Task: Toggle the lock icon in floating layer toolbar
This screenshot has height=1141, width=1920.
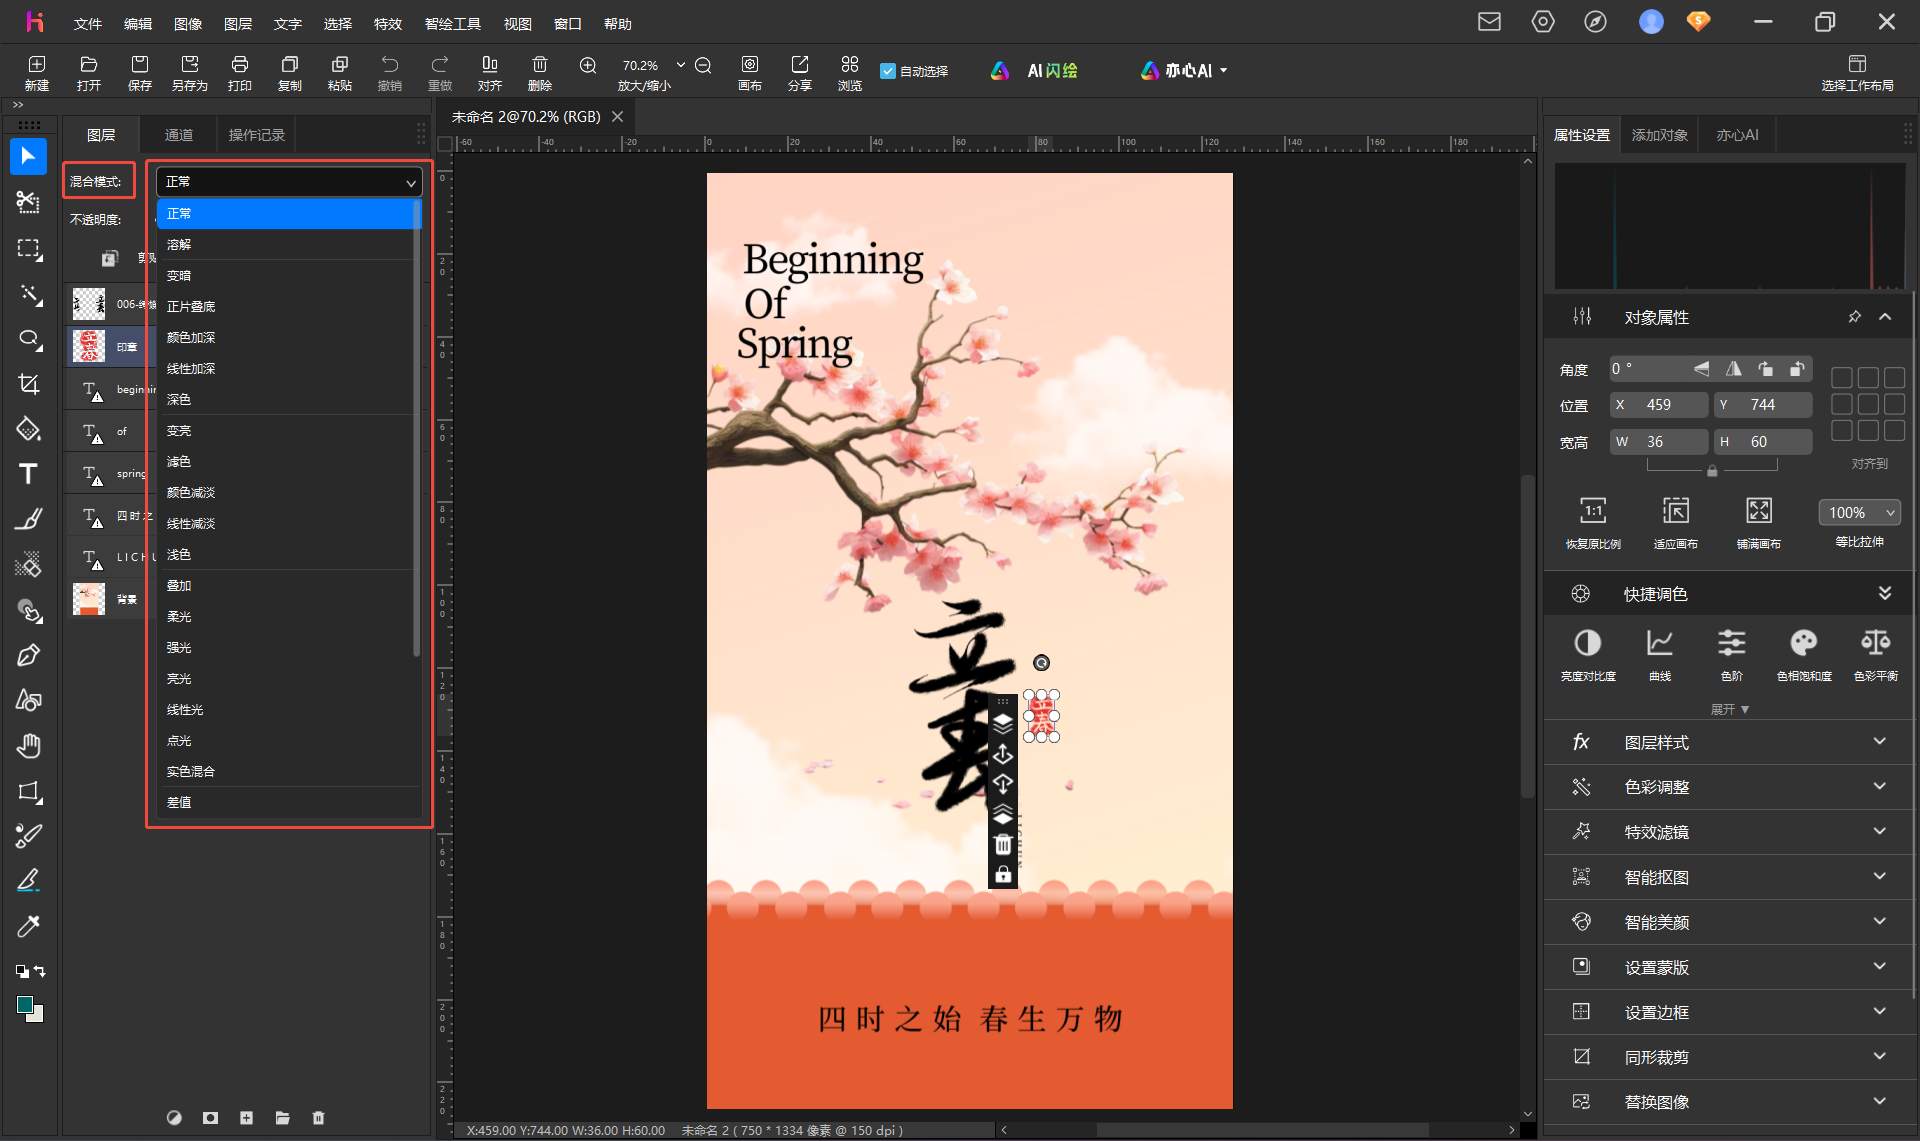Action: pyautogui.click(x=1003, y=875)
